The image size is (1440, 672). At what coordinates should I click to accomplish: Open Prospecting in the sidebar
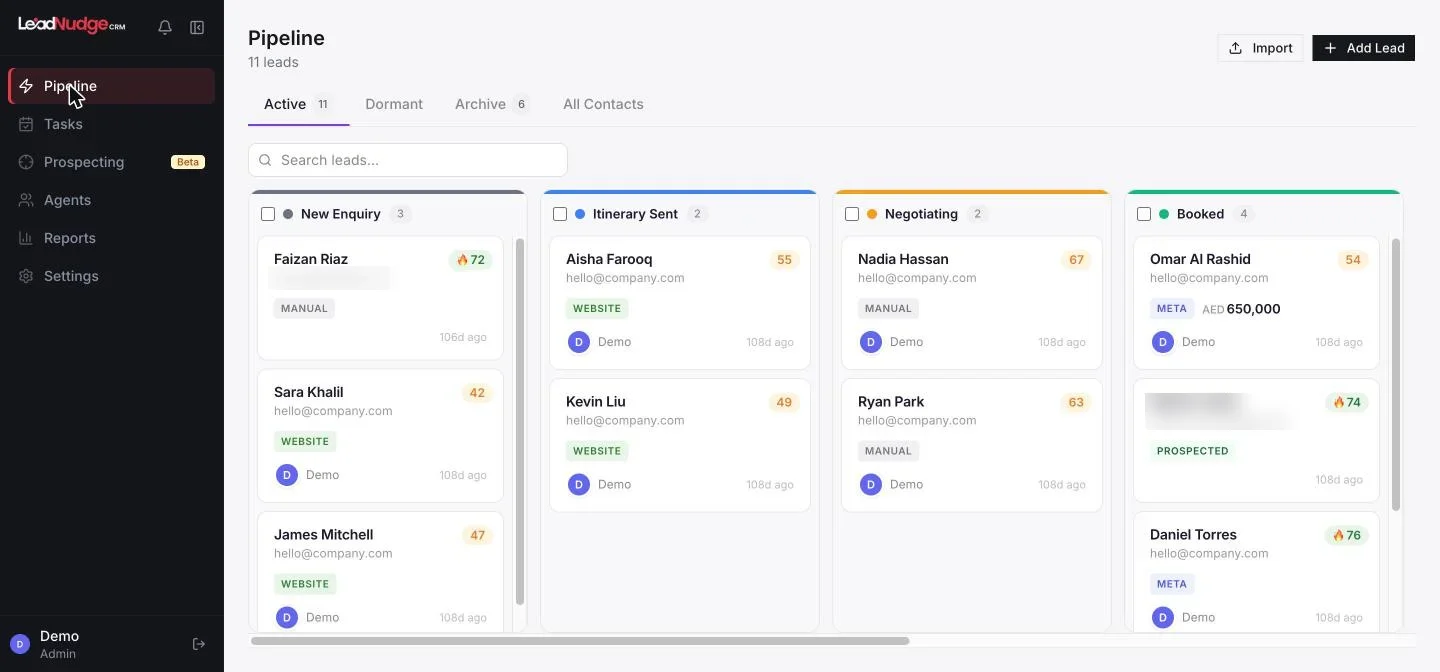click(x=112, y=162)
